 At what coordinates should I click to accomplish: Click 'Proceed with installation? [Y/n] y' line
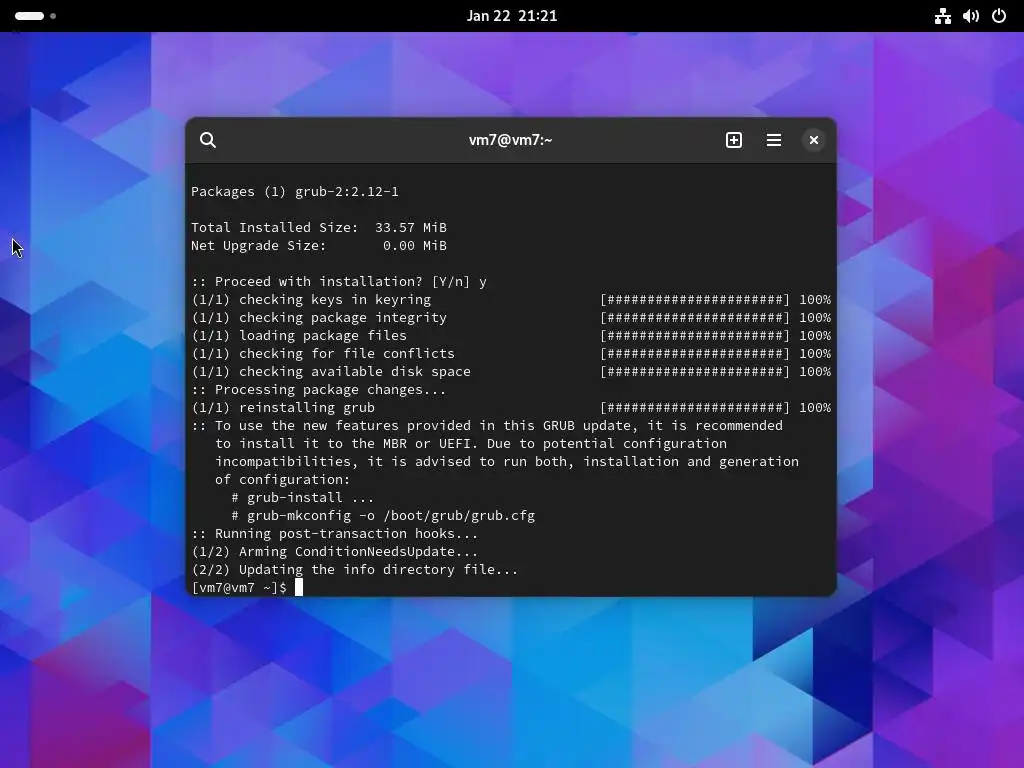click(x=339, y=281)
